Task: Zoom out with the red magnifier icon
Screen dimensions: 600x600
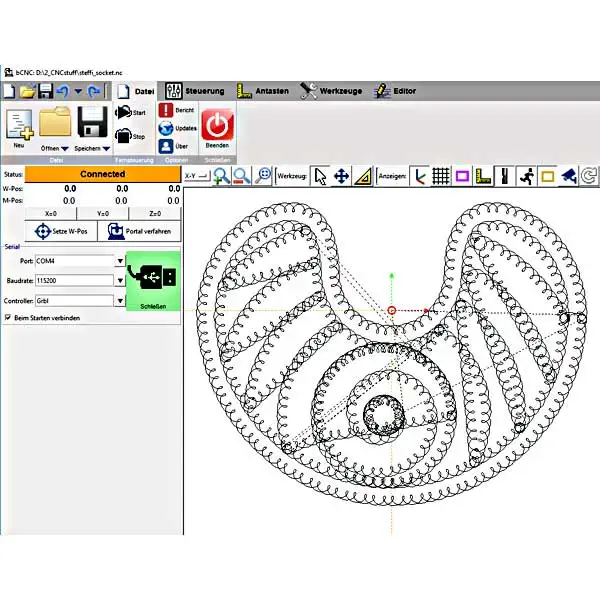Action: coord(242,176)
